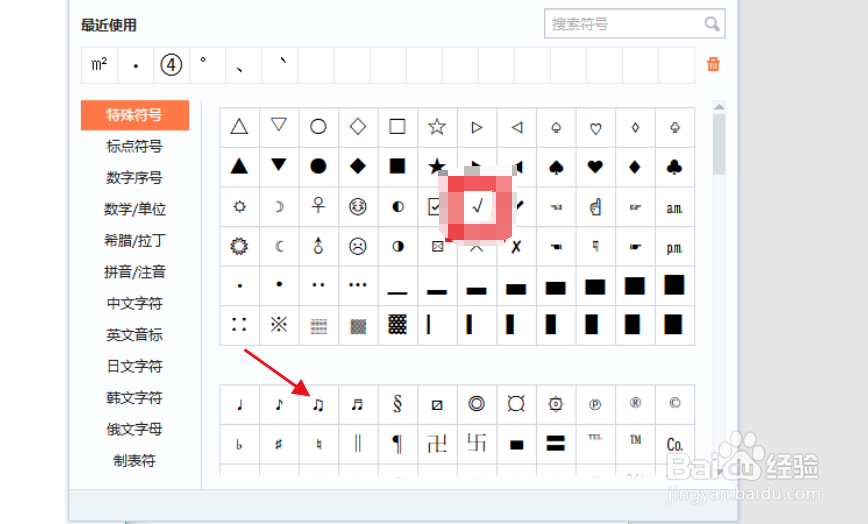Insert the female sign symbol
The height and width of the screenshot is (524, 868).
point(318,206)
